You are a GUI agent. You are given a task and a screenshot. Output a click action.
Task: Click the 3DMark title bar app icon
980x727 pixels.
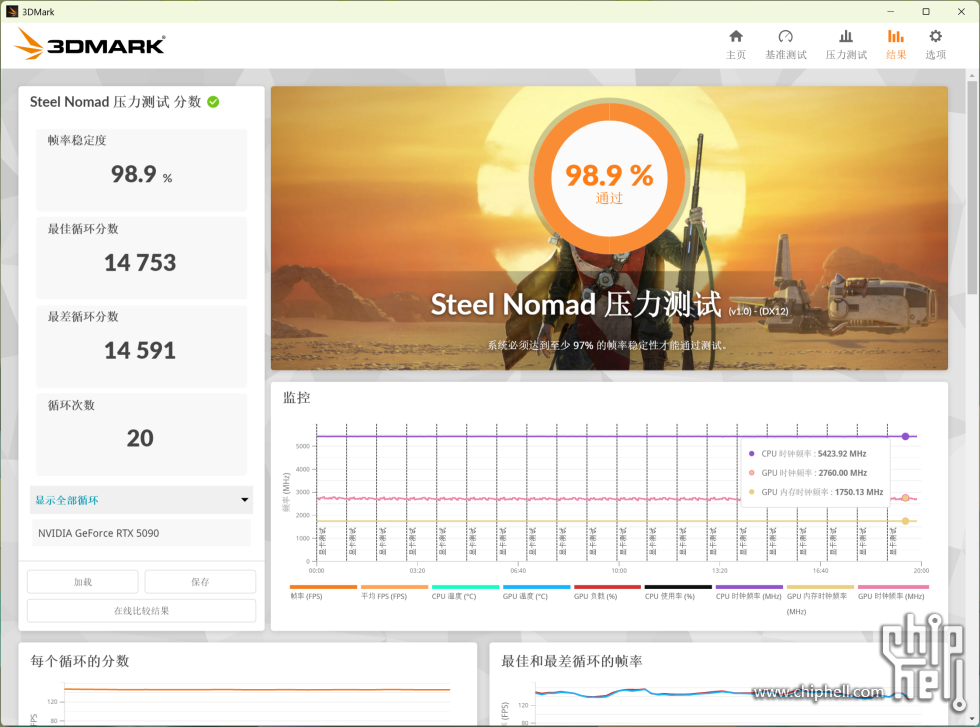12,11
